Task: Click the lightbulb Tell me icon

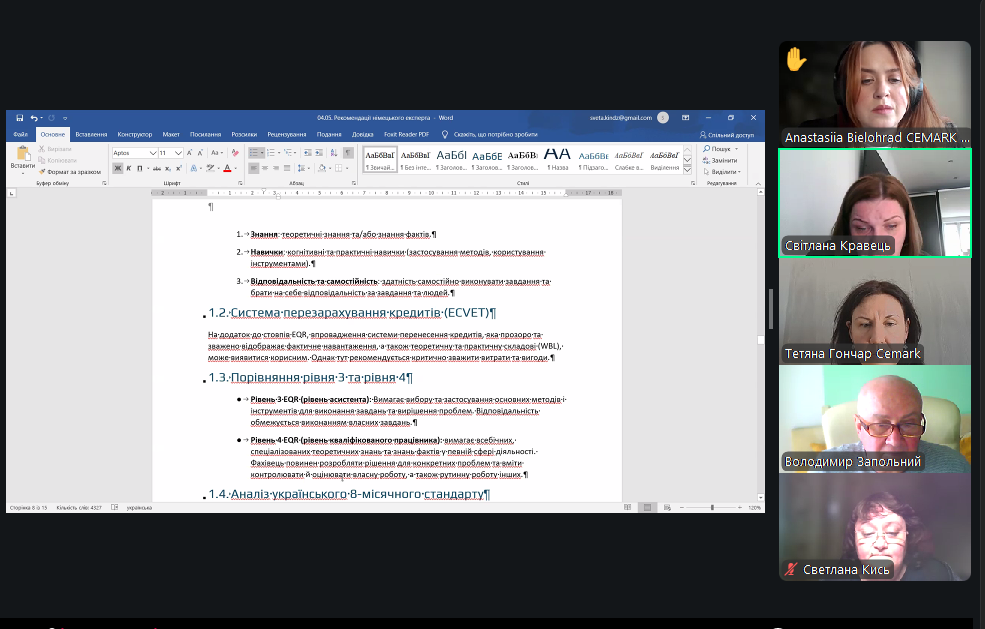Action: (445, 134)
